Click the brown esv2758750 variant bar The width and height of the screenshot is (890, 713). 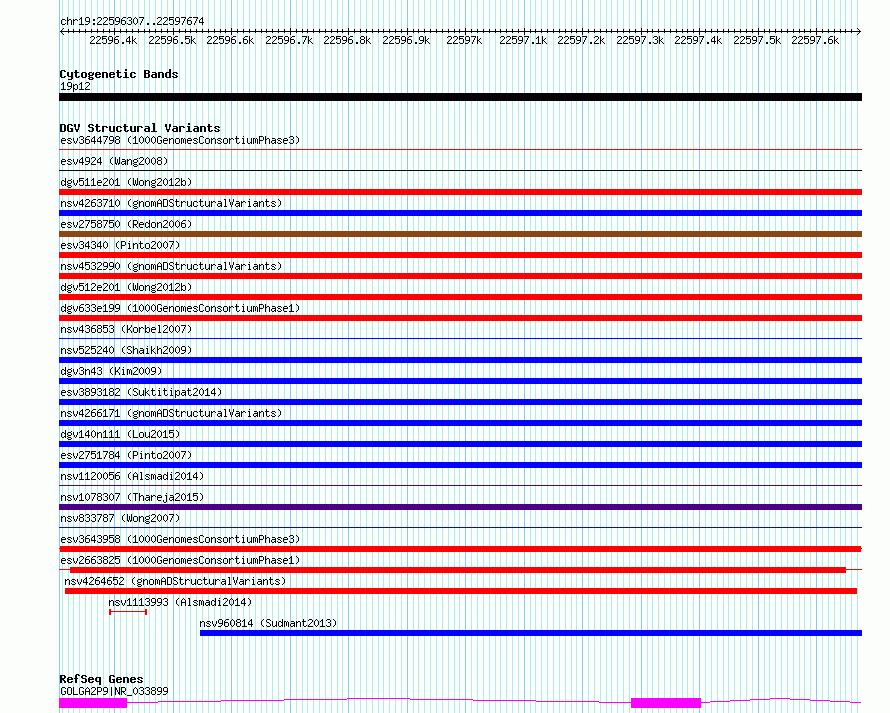pos(460,234)
